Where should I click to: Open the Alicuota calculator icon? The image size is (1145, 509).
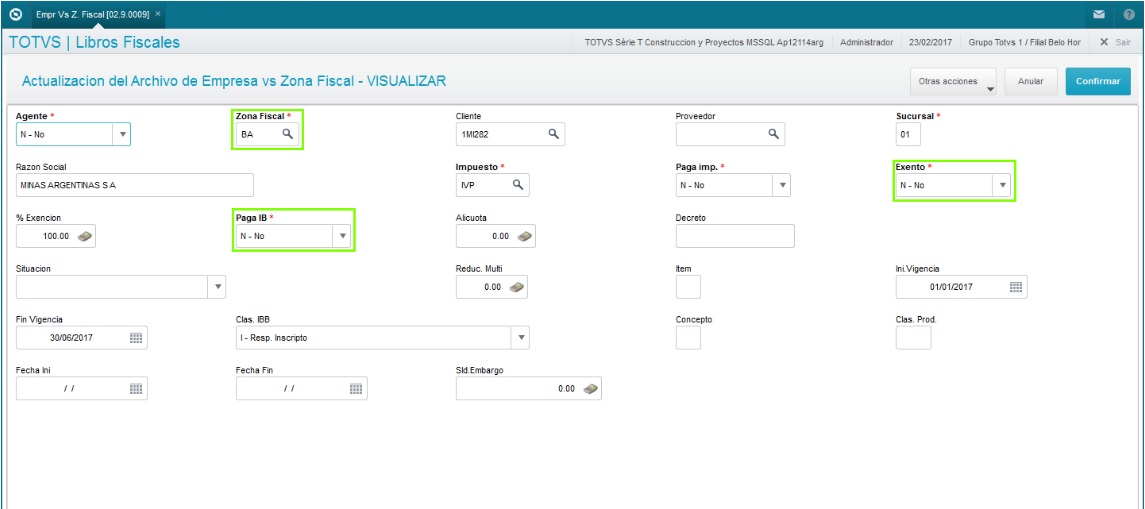point(524,236)
